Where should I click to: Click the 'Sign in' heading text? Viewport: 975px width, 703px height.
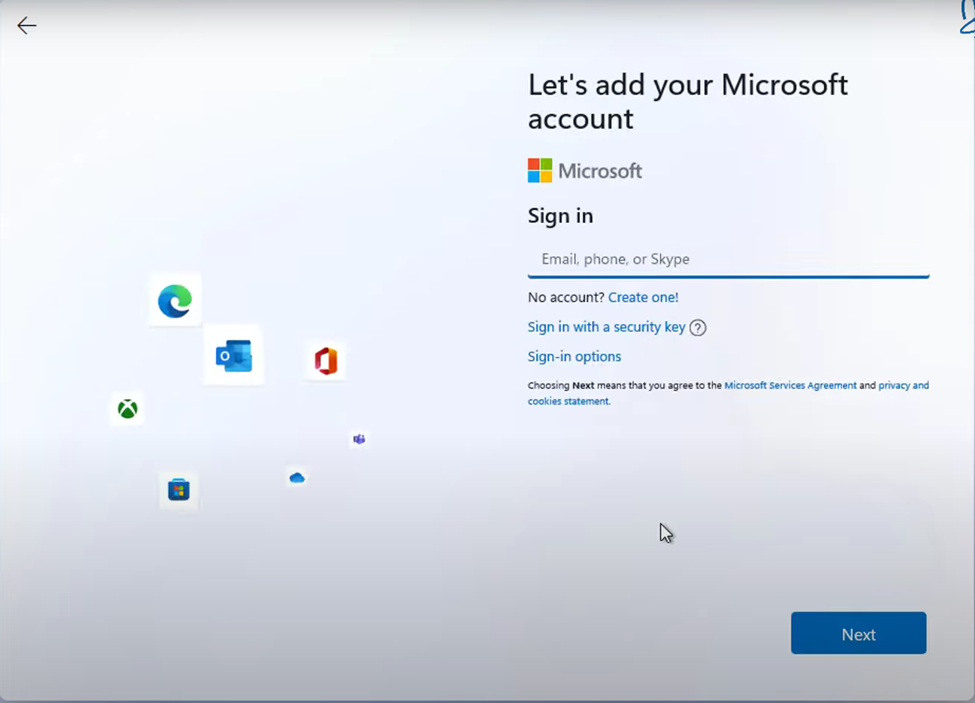pyautogui.click(x=560, y=216)
